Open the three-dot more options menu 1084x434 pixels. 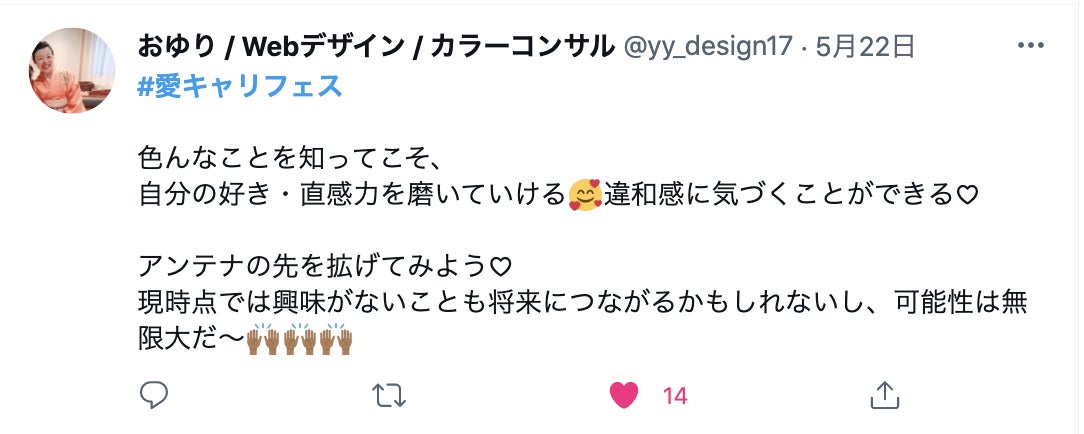click(1030, 46)
